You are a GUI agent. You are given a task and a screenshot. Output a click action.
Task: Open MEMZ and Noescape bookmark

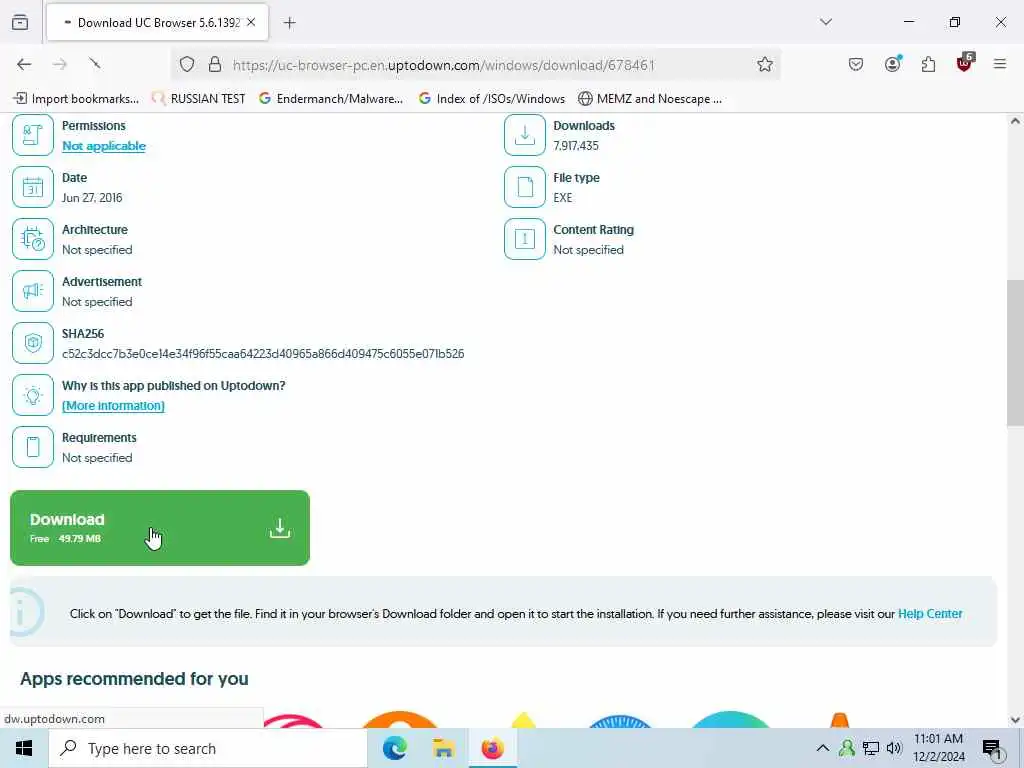click(650, 99)
